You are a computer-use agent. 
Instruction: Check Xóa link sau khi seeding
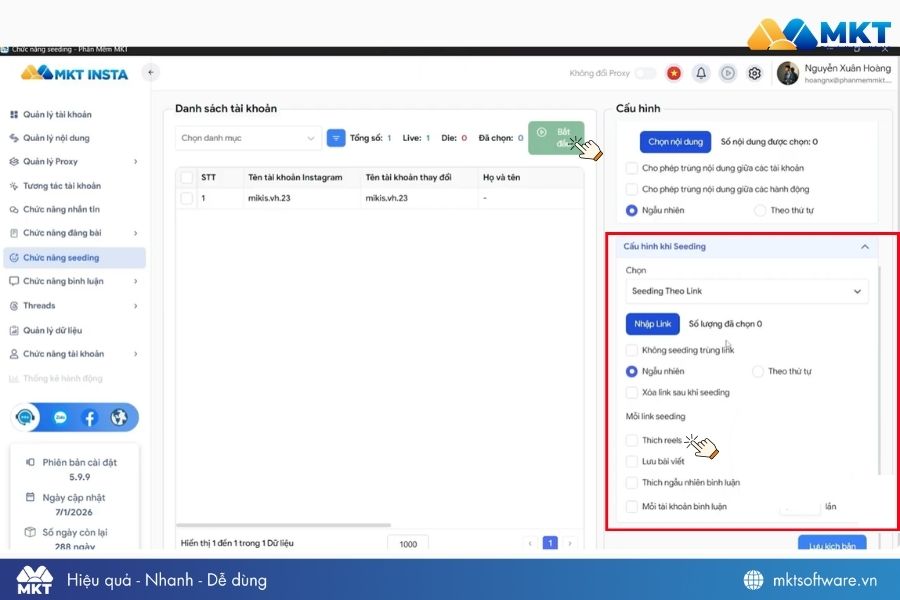[x=631, y=393]
